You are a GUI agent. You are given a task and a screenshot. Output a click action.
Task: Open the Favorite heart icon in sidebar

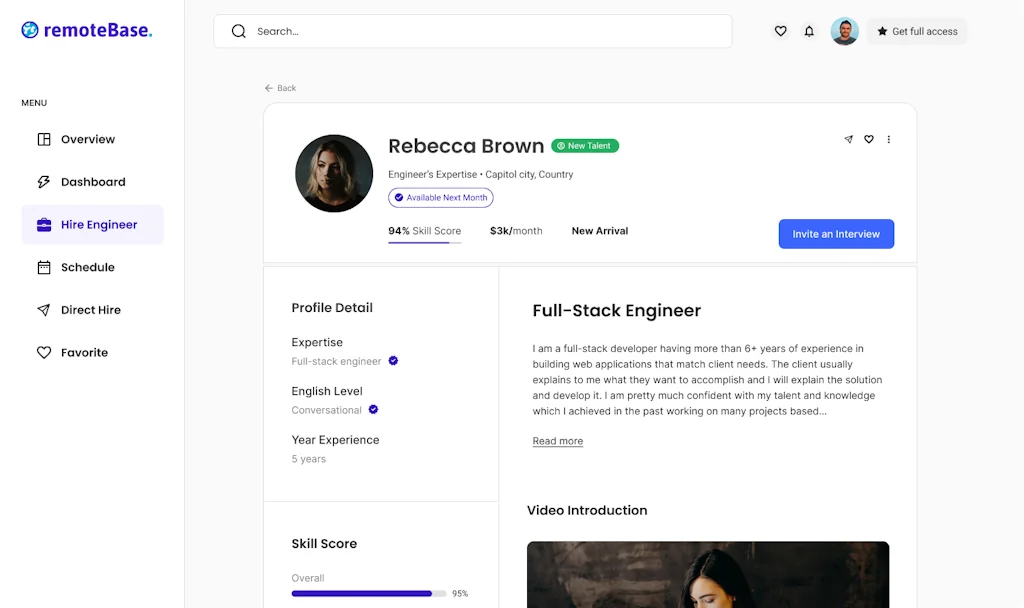43,352
